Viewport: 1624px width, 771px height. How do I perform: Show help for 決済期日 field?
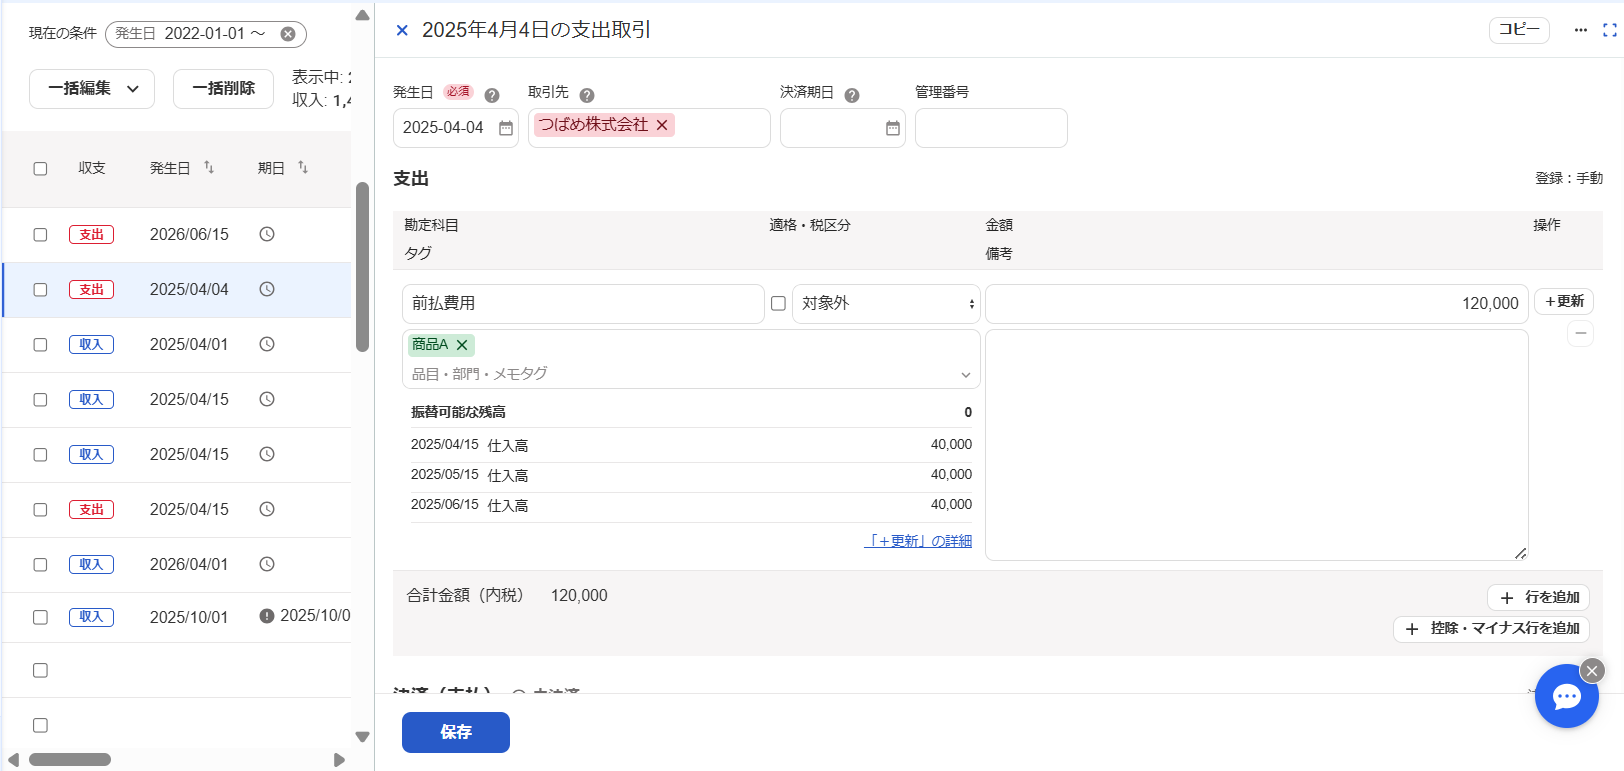[852, 95]
